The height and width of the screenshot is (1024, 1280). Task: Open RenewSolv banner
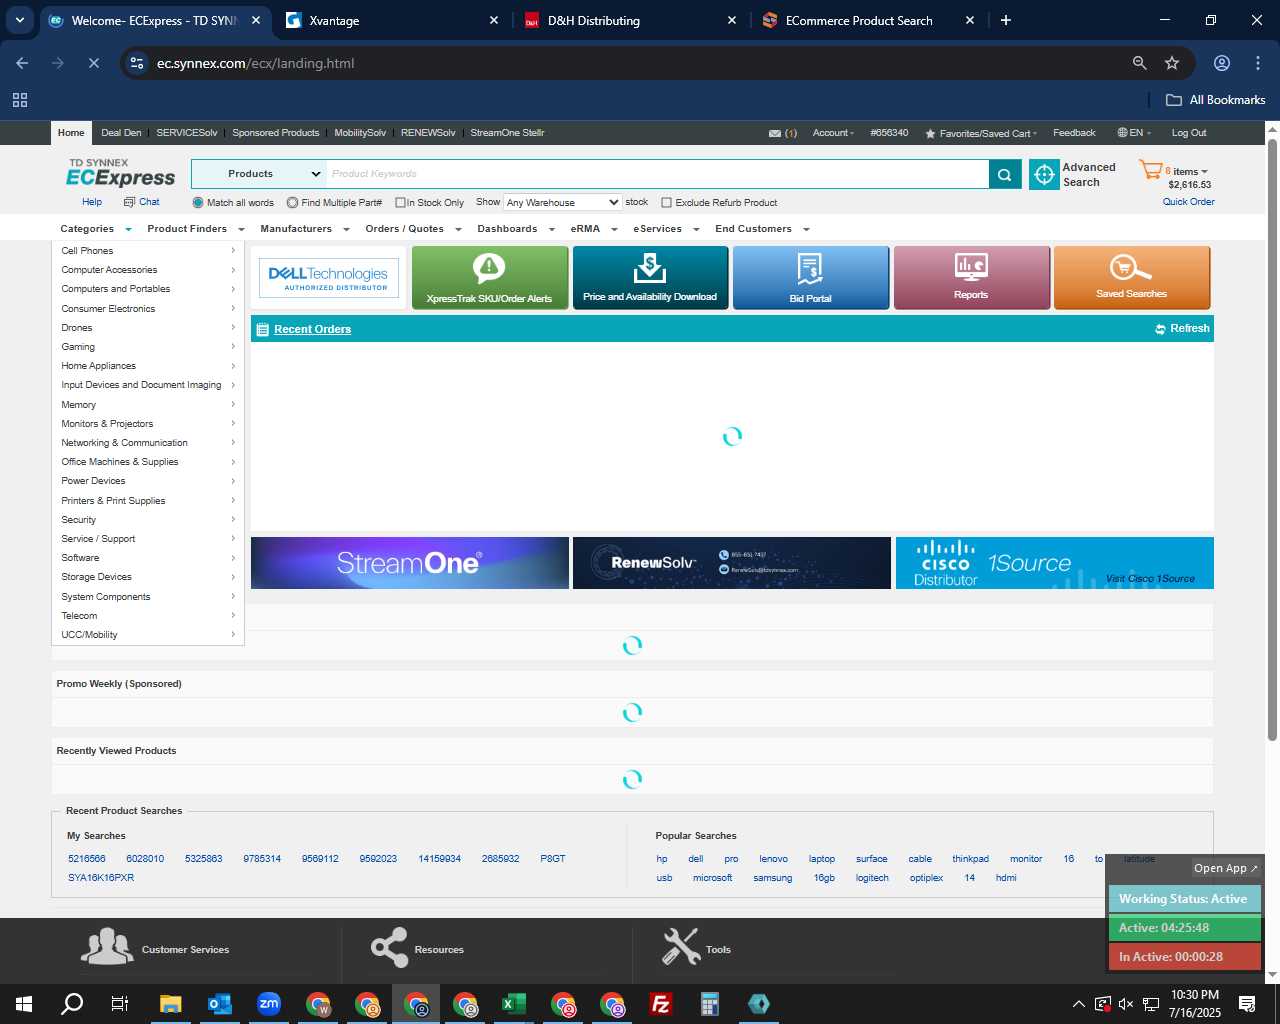(x=732, y=563)
